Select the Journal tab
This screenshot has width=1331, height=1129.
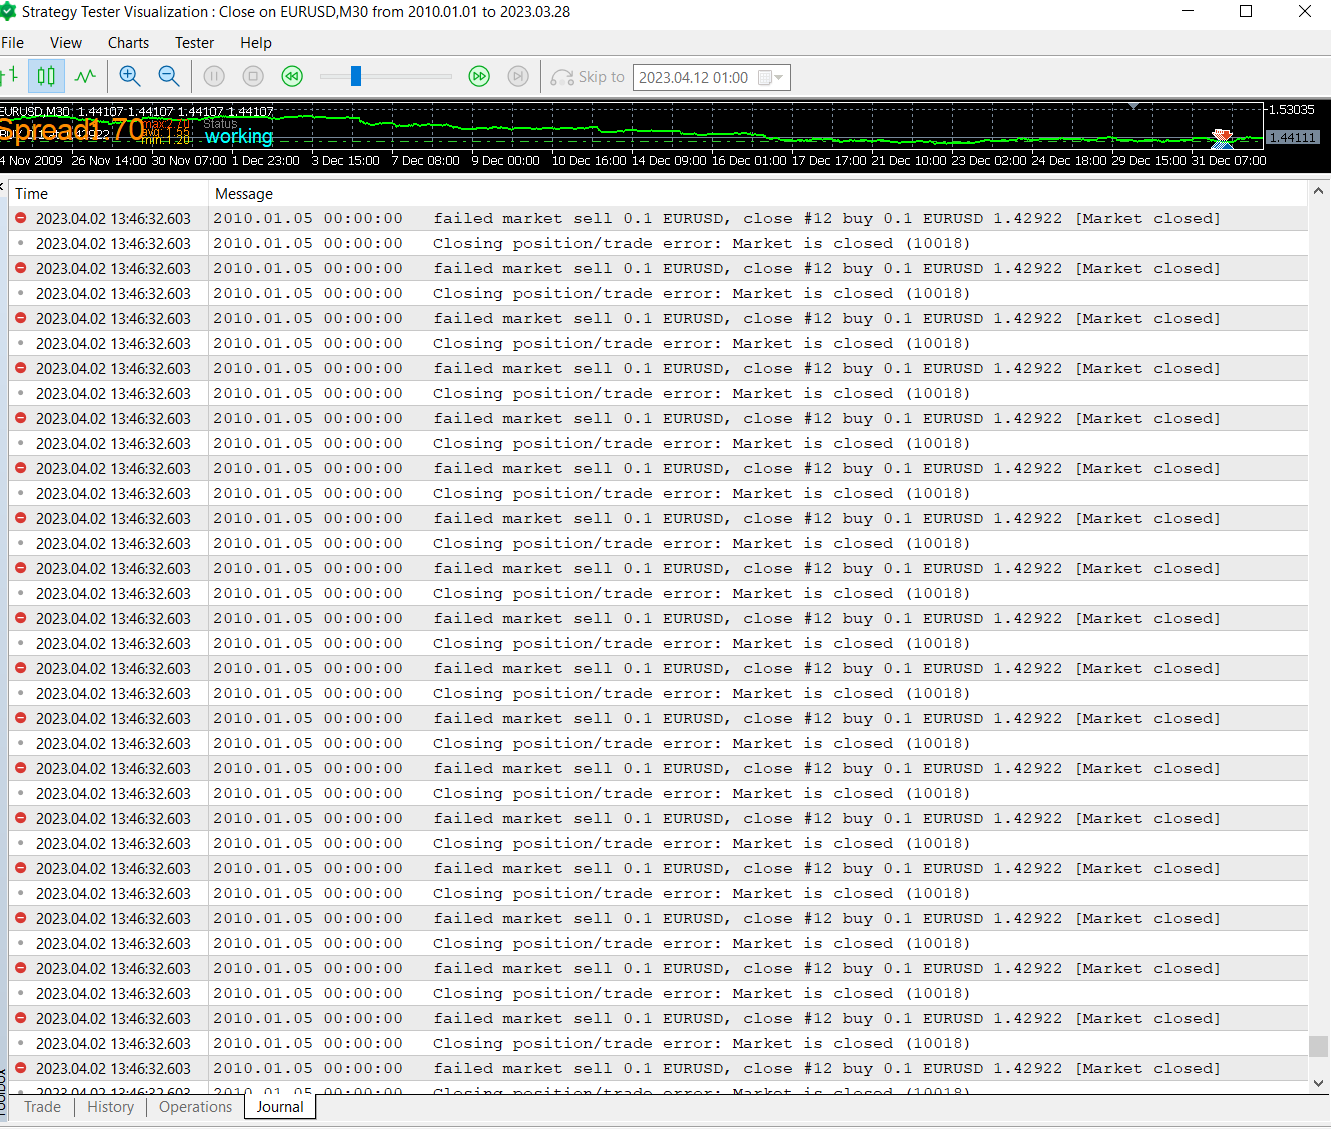click(x=280, y=1107)
